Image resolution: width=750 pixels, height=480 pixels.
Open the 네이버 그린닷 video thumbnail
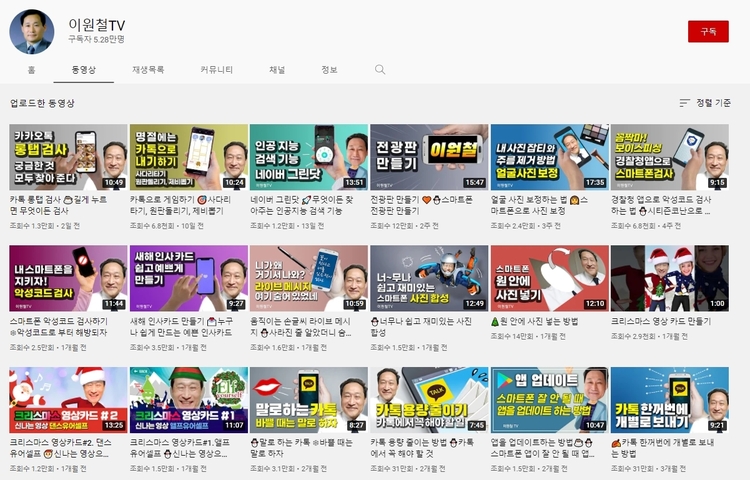(x=309, y=157)
